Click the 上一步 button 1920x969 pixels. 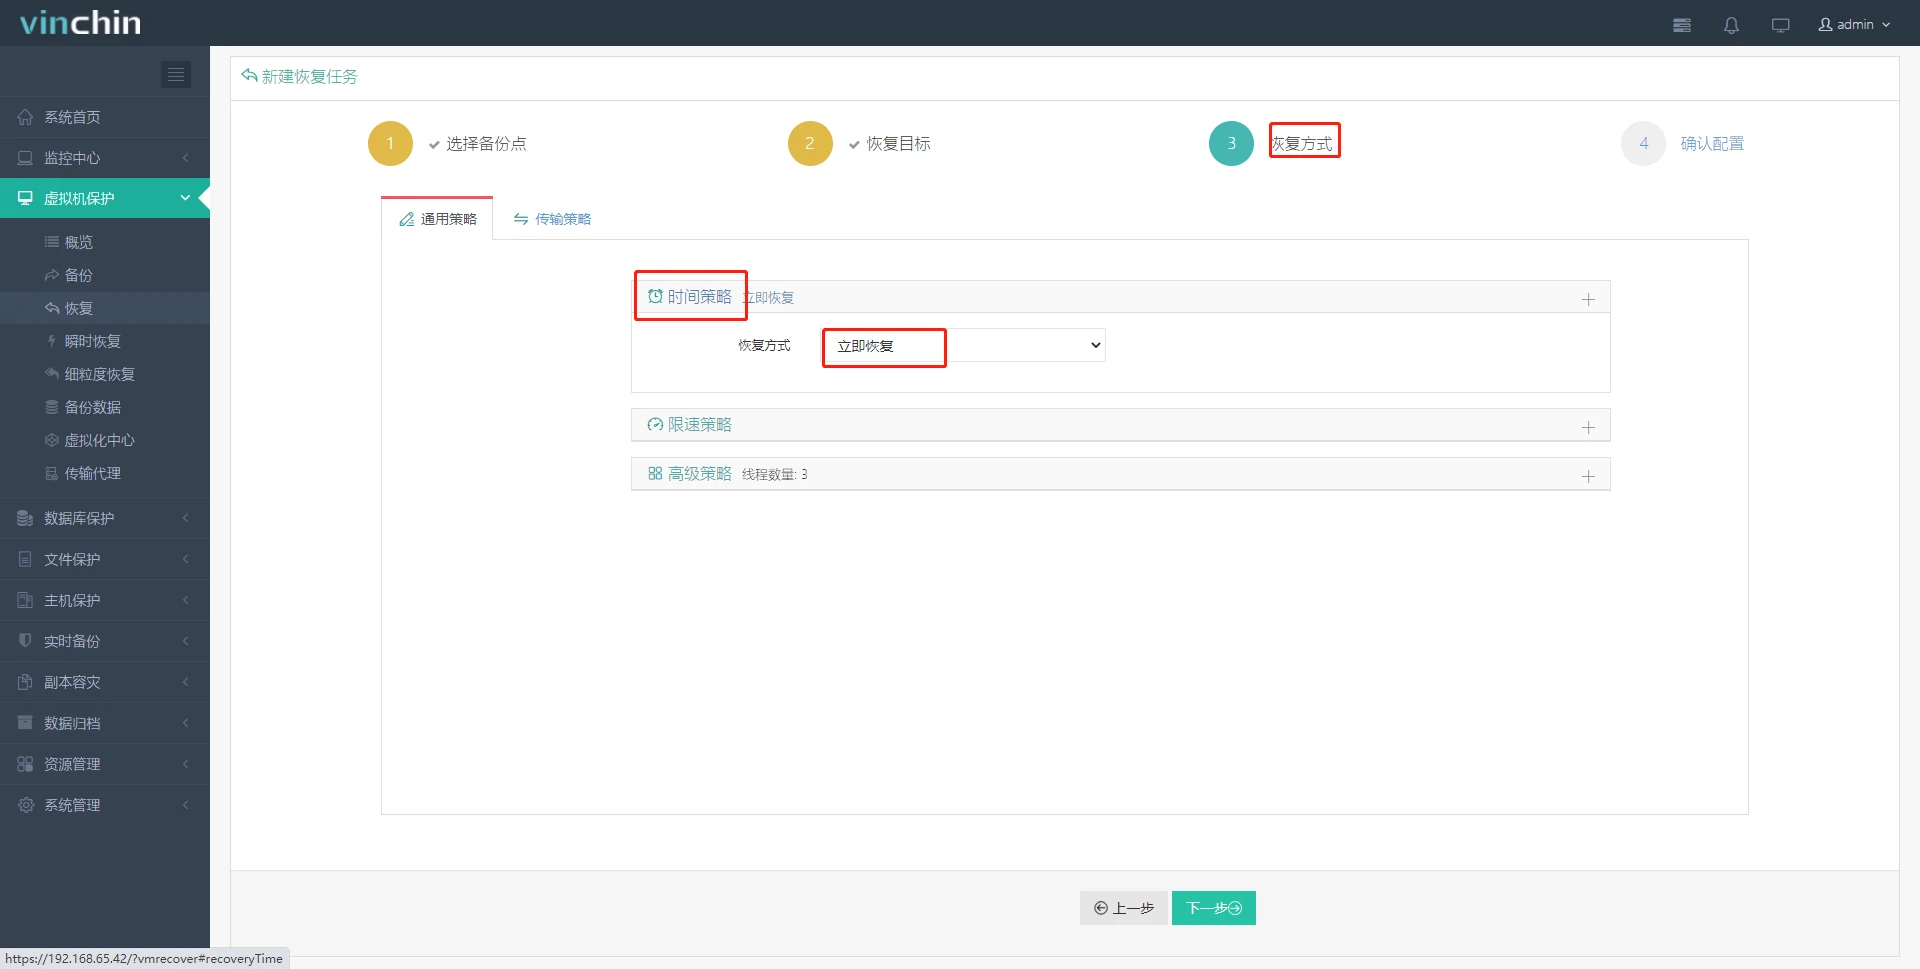(1124, 908)
